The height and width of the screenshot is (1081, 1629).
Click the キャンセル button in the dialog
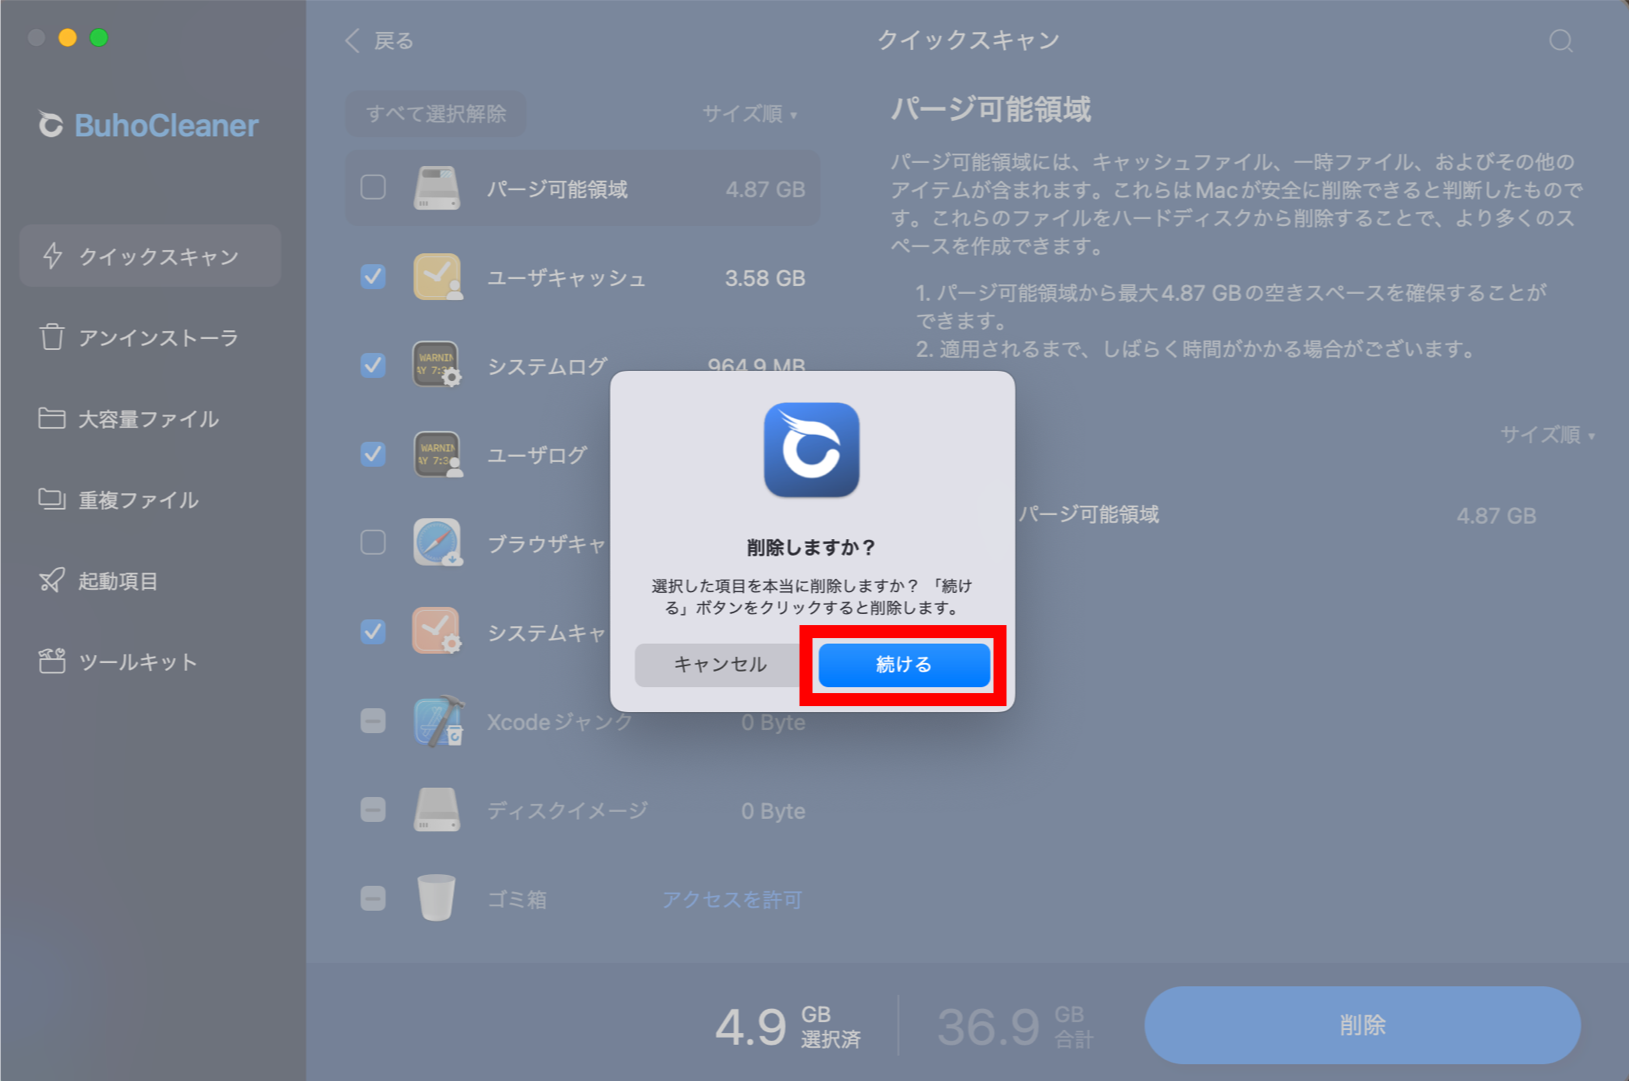coord(720,665)
